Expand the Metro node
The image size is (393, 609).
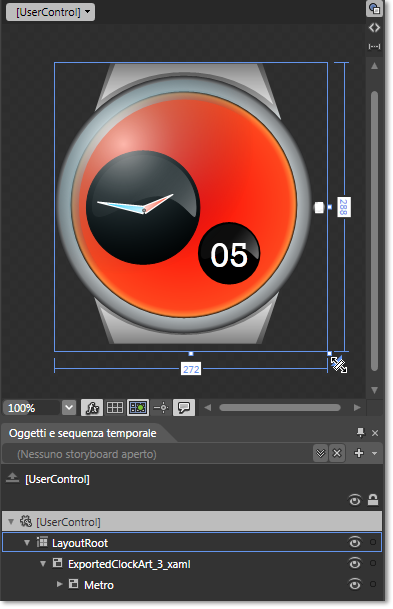[x=59, y=584]
